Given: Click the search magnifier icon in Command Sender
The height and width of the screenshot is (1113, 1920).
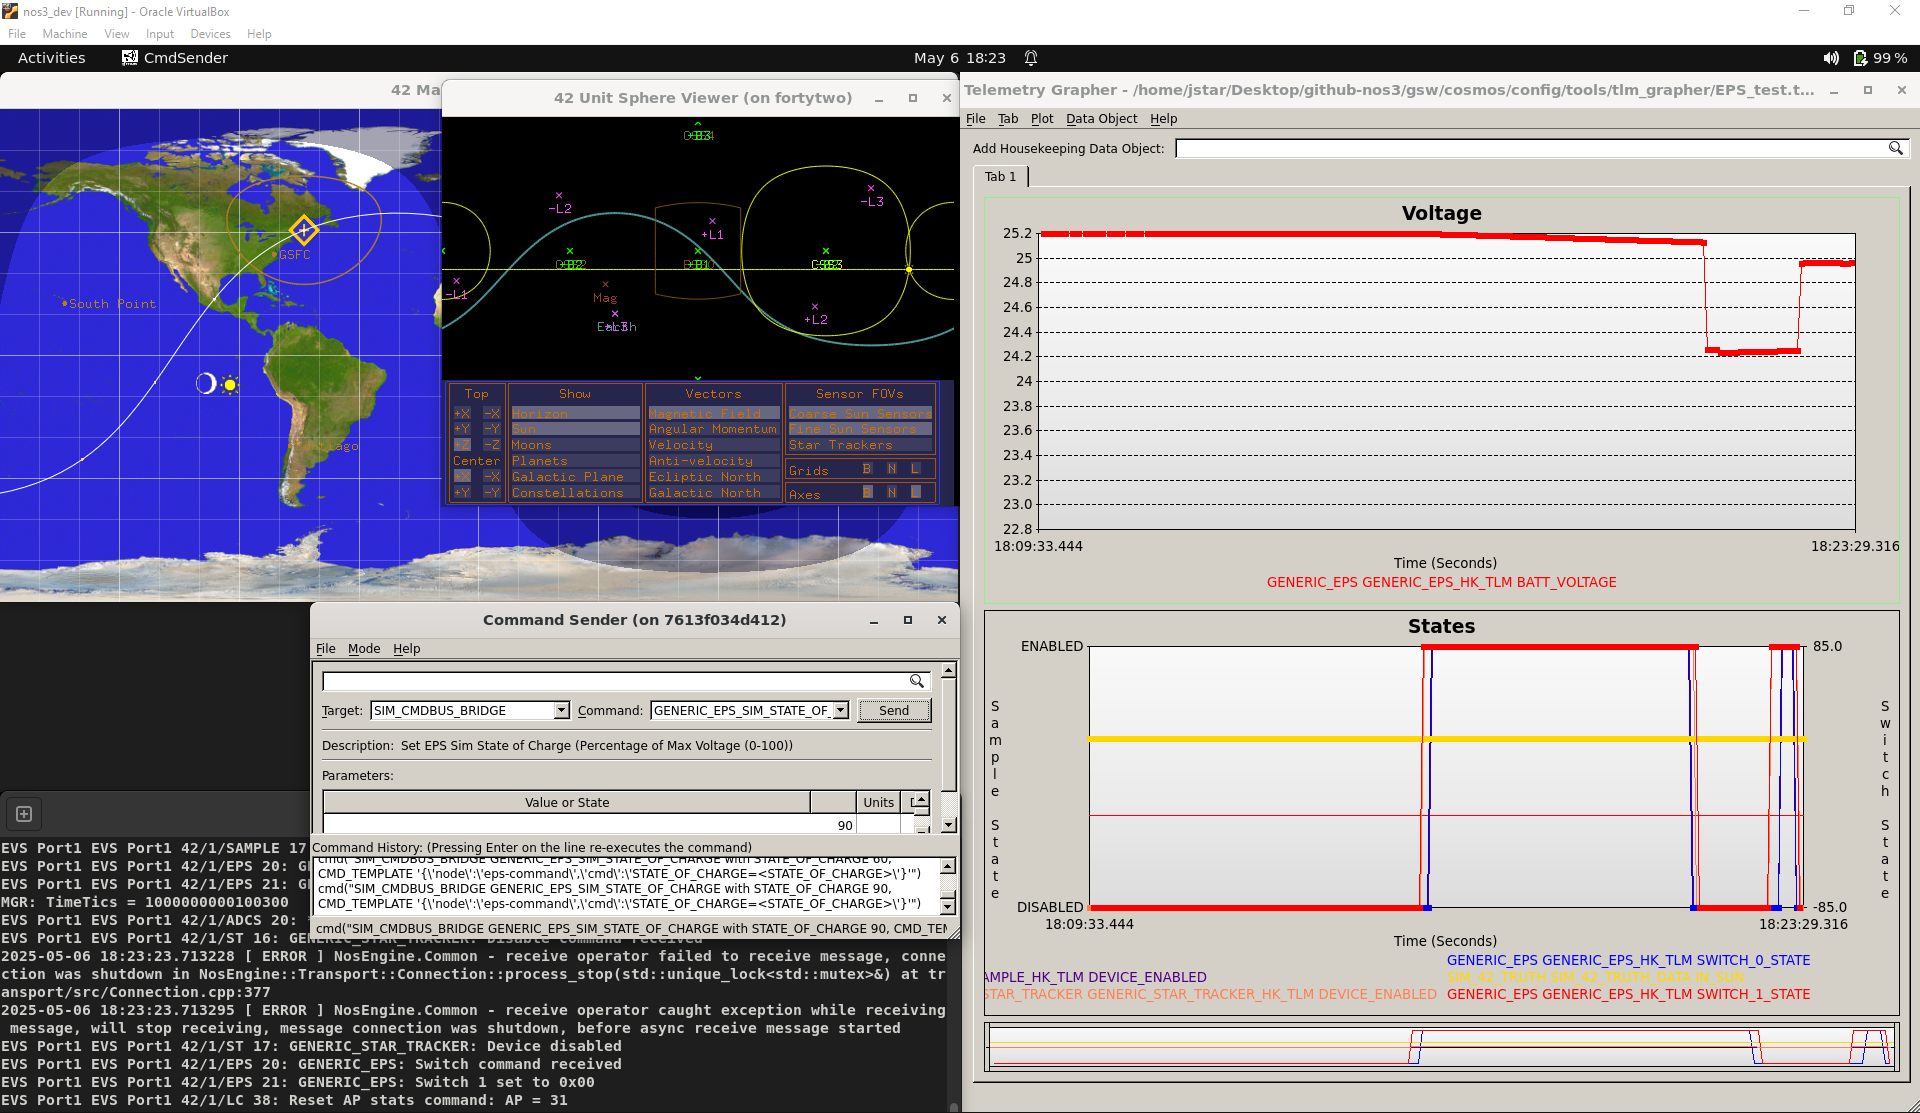Looking at the screenshot, I should (916, 681).
